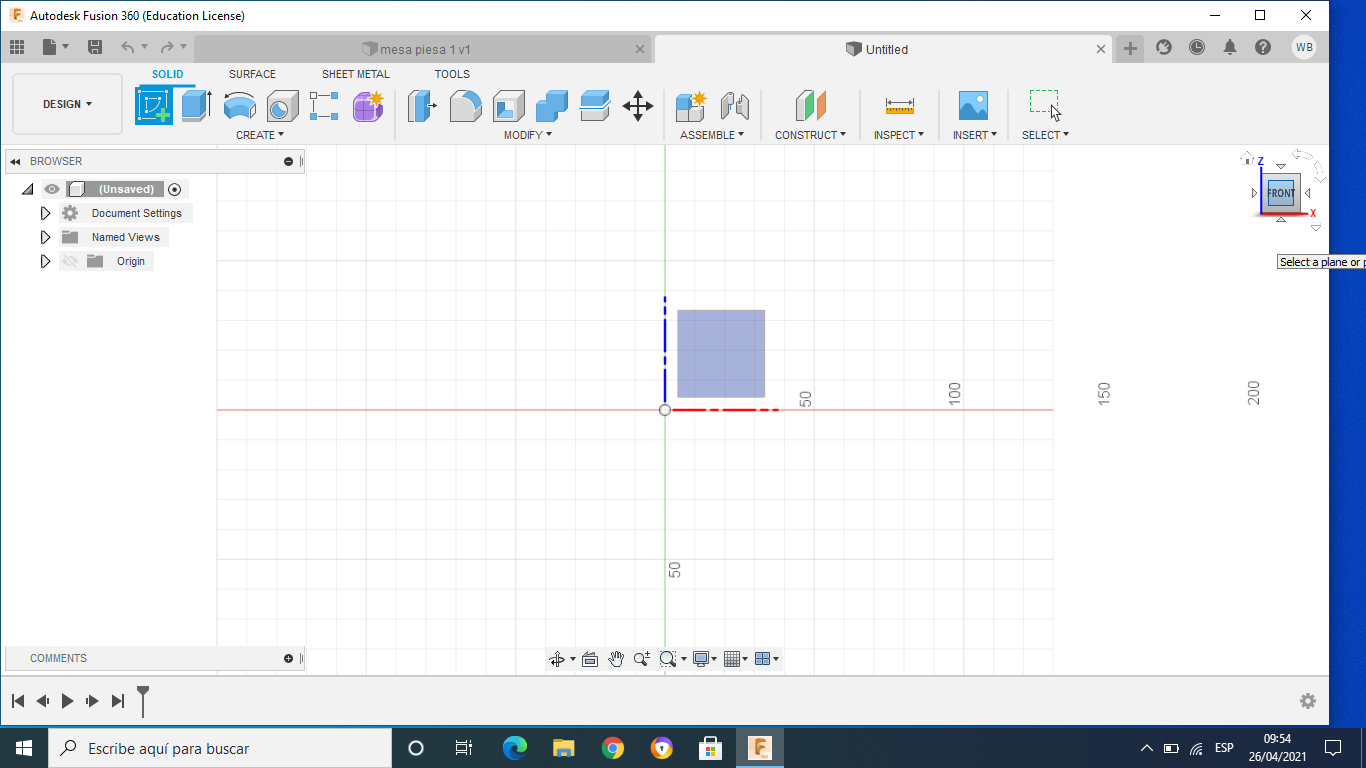Switch to the SHEET METAL tab

[x=356, y=74]
